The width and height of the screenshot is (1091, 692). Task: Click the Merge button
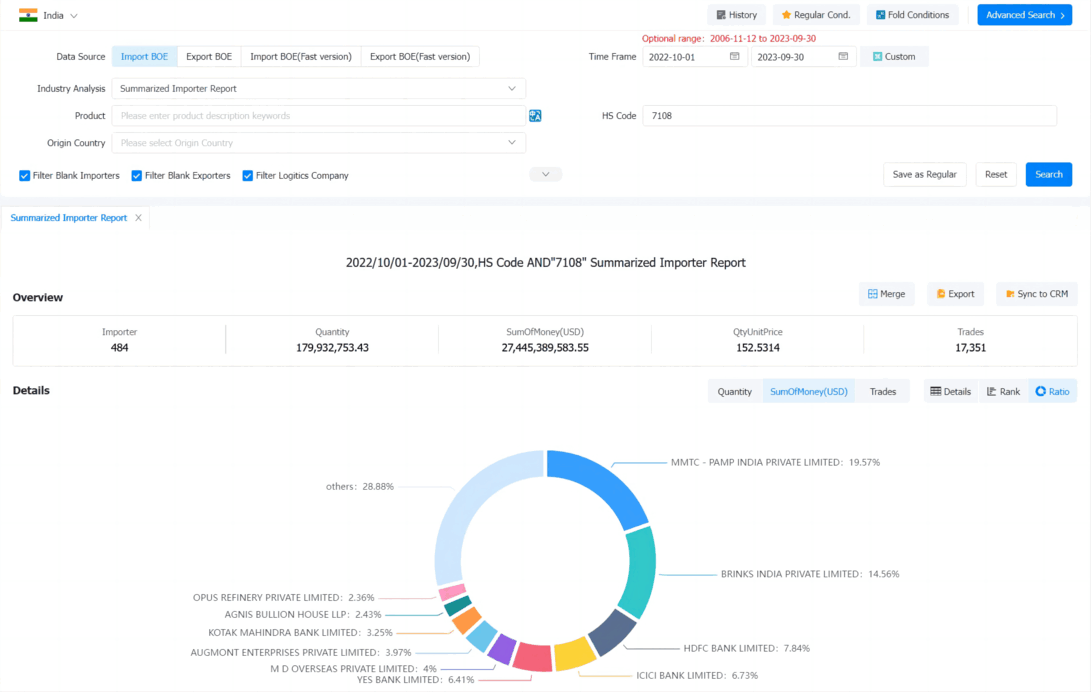pos(886,294)
